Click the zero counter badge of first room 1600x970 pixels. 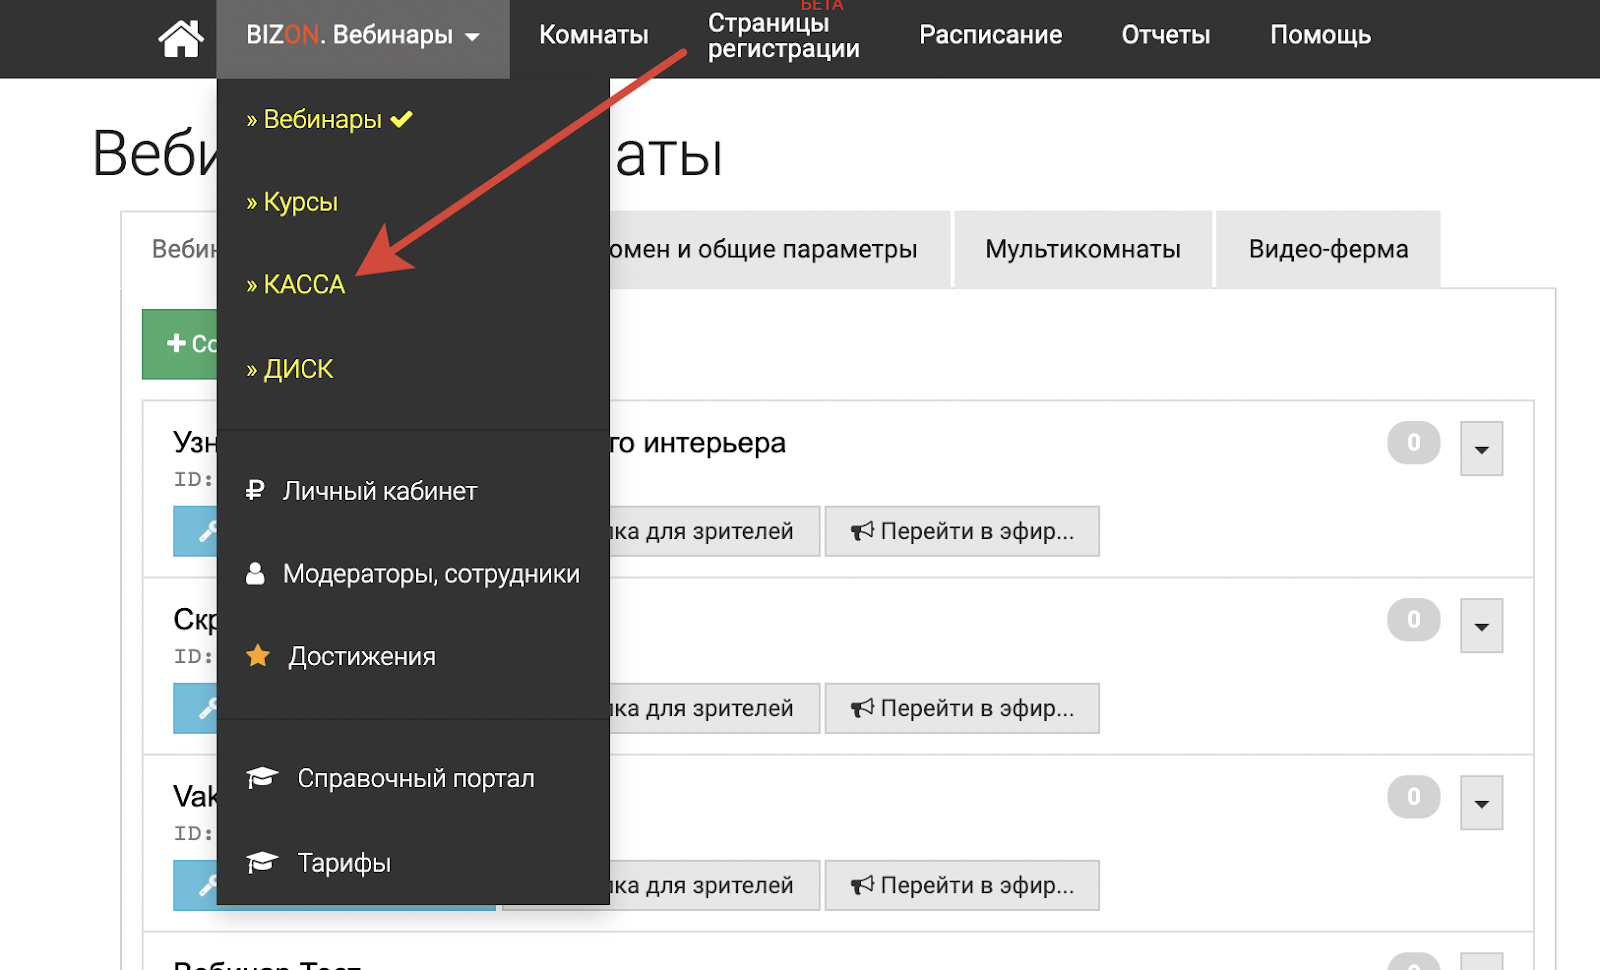click(1413, 443)
